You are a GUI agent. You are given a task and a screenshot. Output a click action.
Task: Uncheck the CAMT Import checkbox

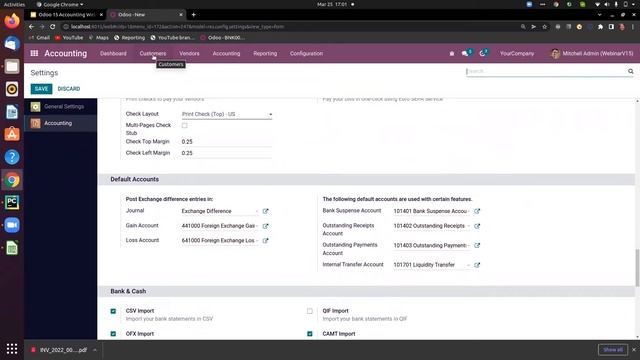click(x=310, y=334)
